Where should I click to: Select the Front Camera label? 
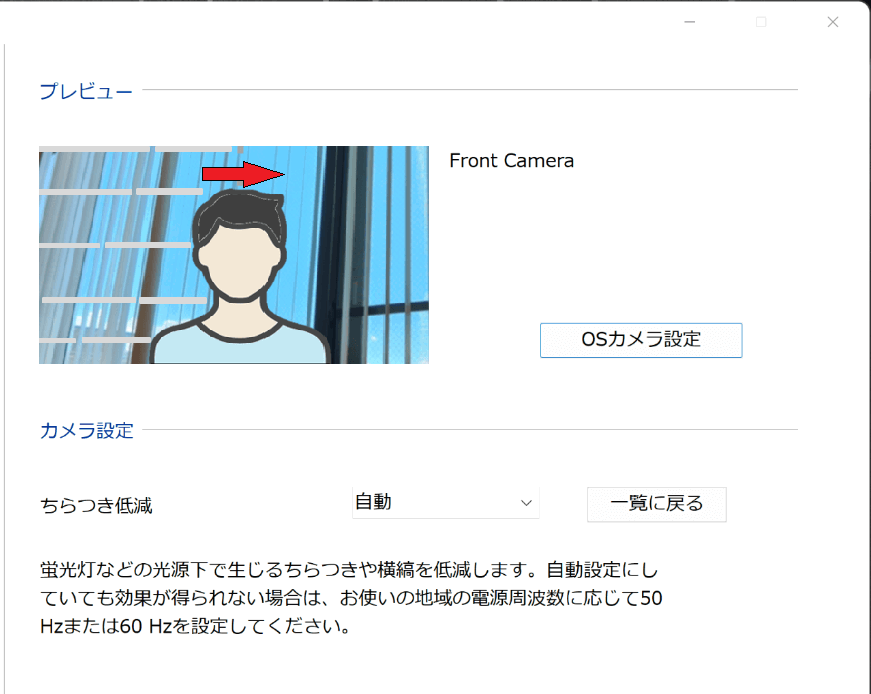point(512,161)
